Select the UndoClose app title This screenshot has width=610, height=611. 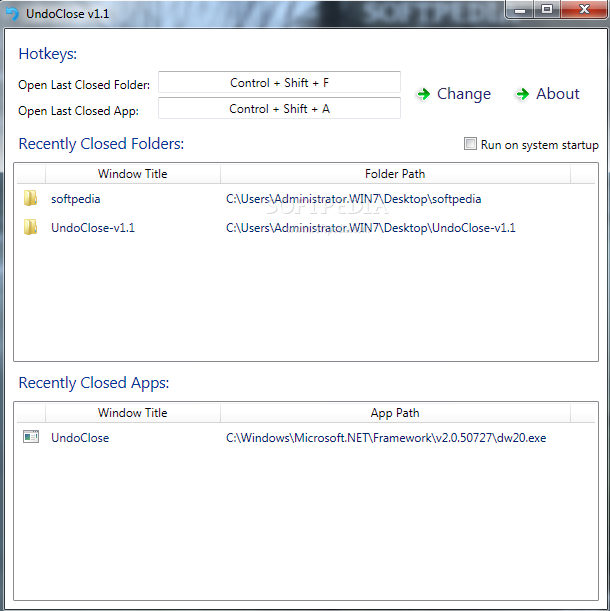coord(80,438)
